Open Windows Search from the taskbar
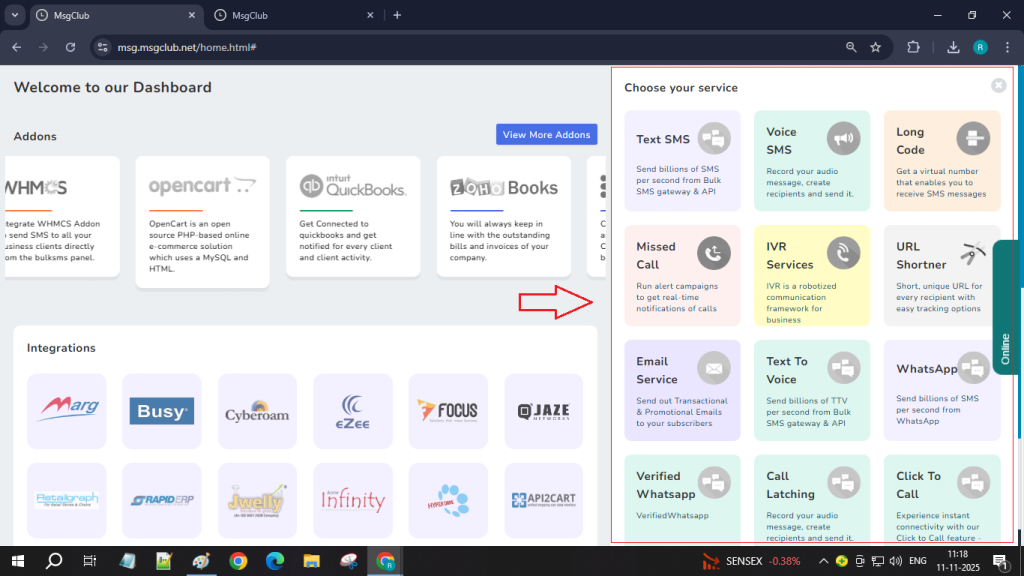This screenshot has width=1024, height=576. point(54,561)
